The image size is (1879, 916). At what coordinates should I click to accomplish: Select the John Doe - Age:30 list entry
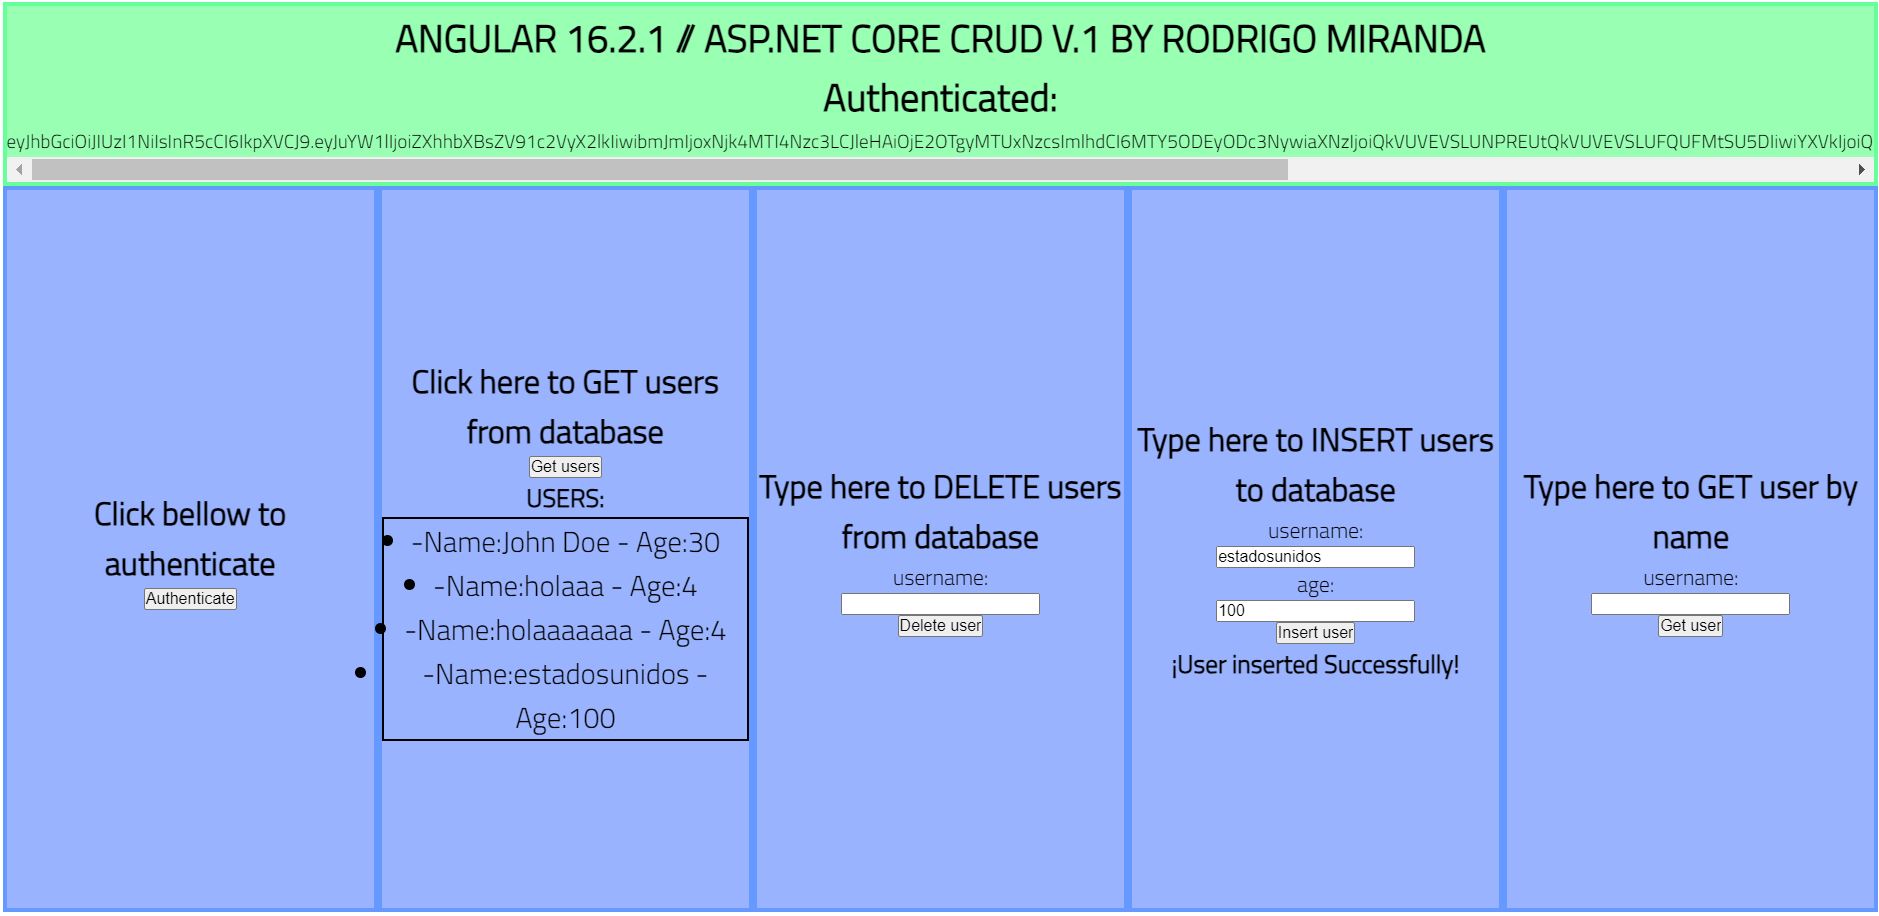pyautogui.click(x=565, y=543)
